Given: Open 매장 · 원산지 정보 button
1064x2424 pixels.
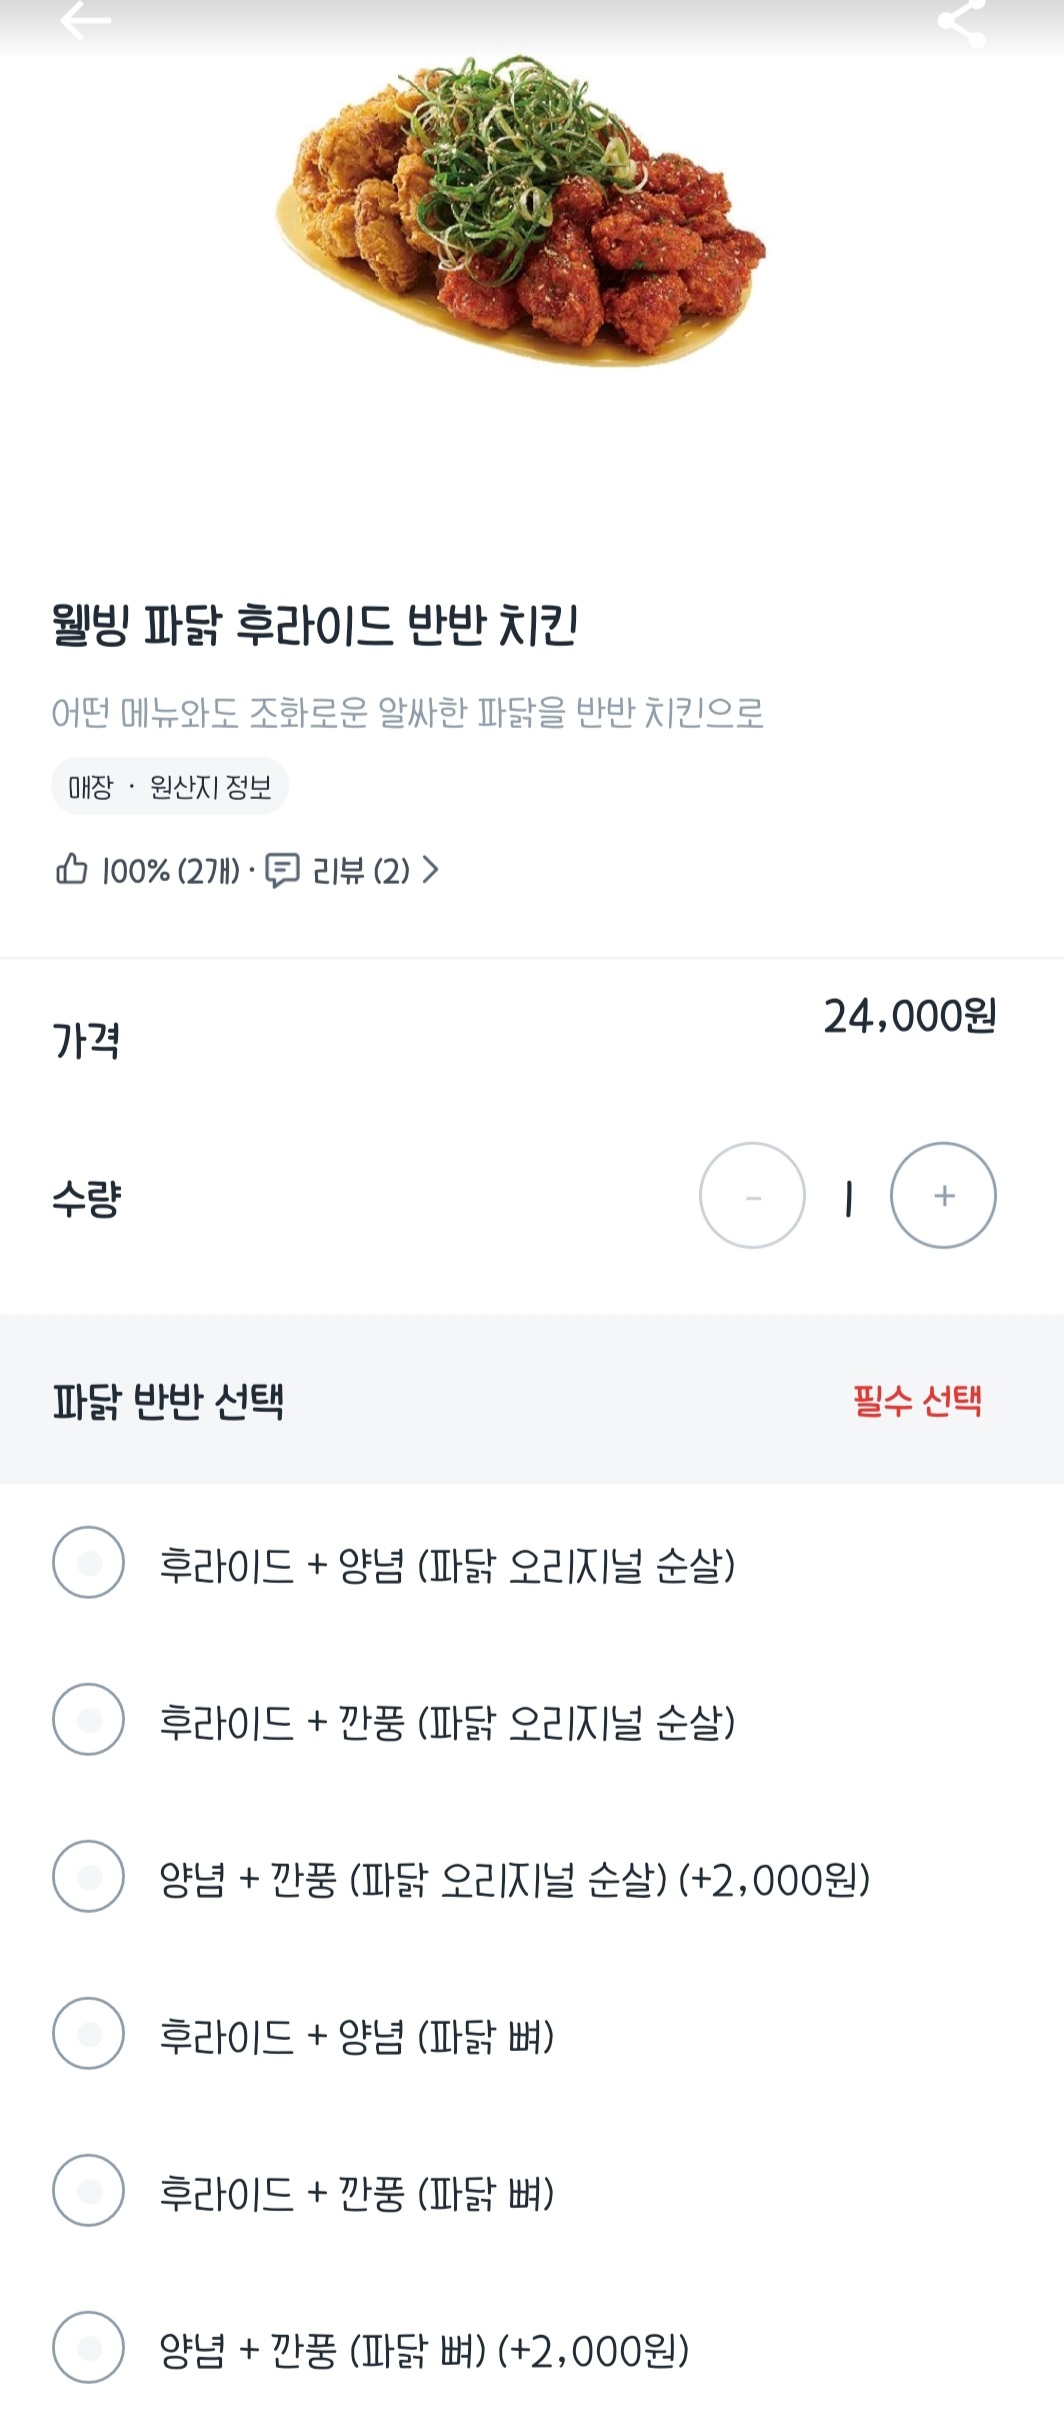Looking at the screenshot, I should pos(170,787).
